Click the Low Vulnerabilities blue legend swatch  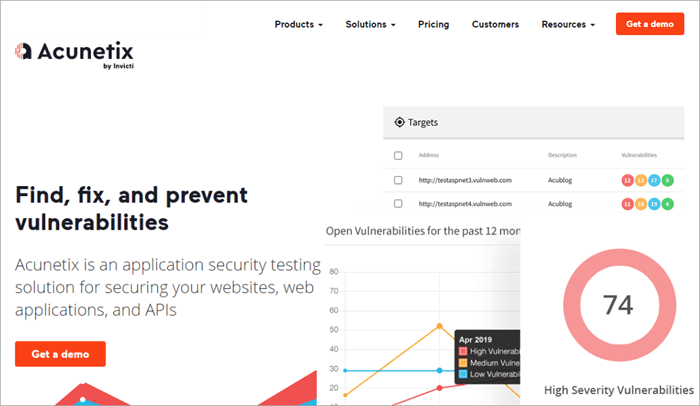[463, 374]
